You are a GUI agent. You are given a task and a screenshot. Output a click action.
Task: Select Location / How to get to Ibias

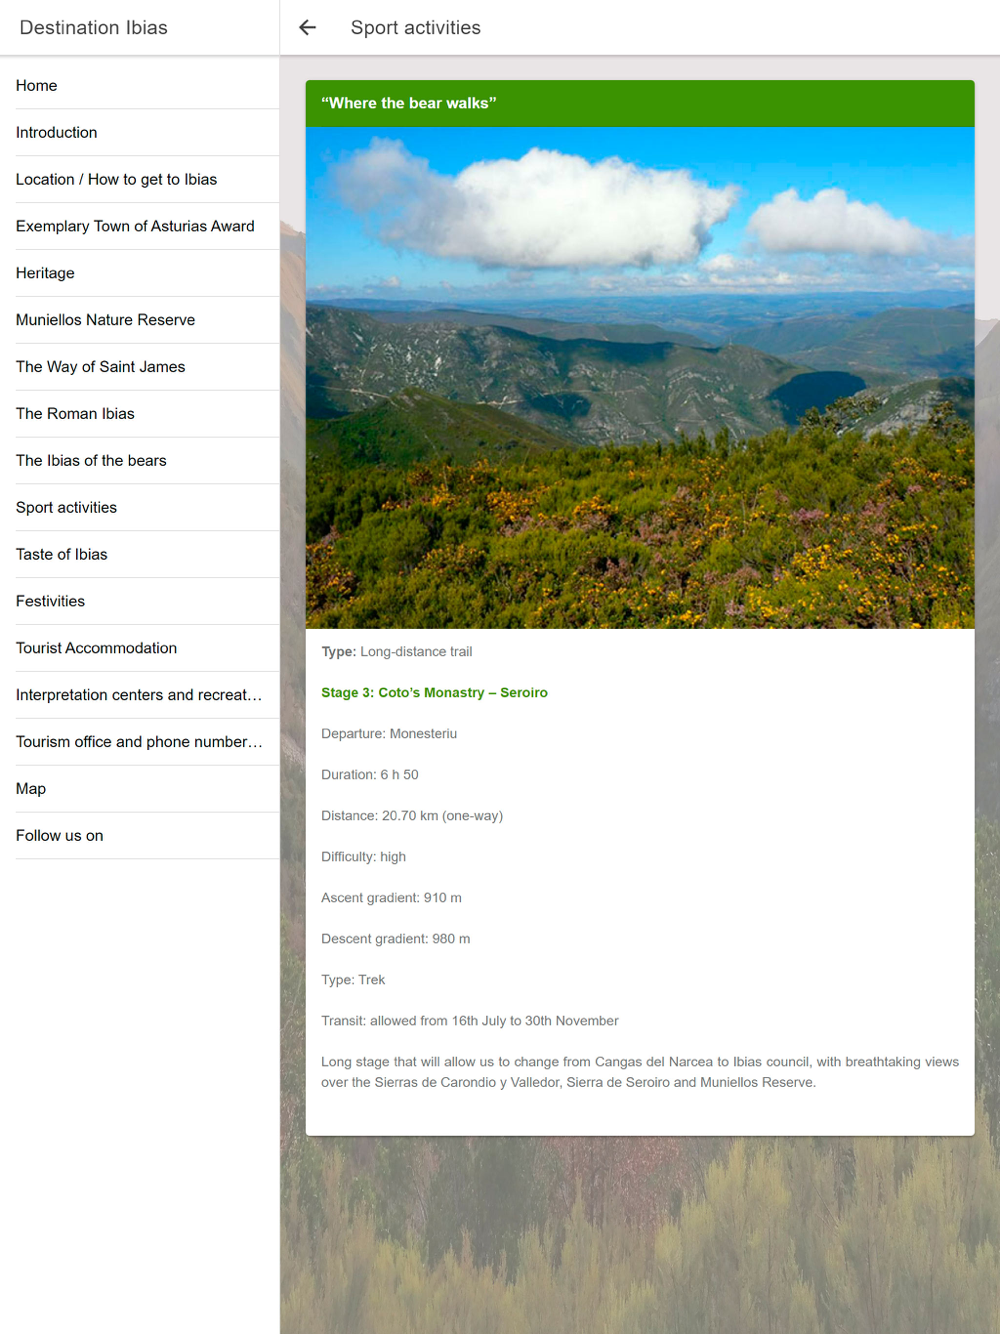(140, 180)
